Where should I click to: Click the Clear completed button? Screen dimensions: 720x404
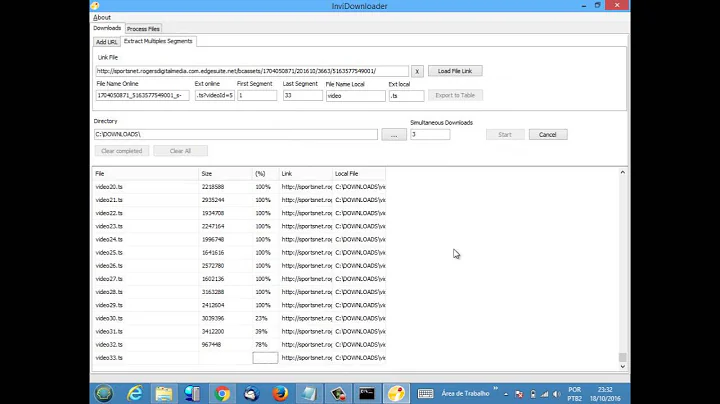point(122,151)
